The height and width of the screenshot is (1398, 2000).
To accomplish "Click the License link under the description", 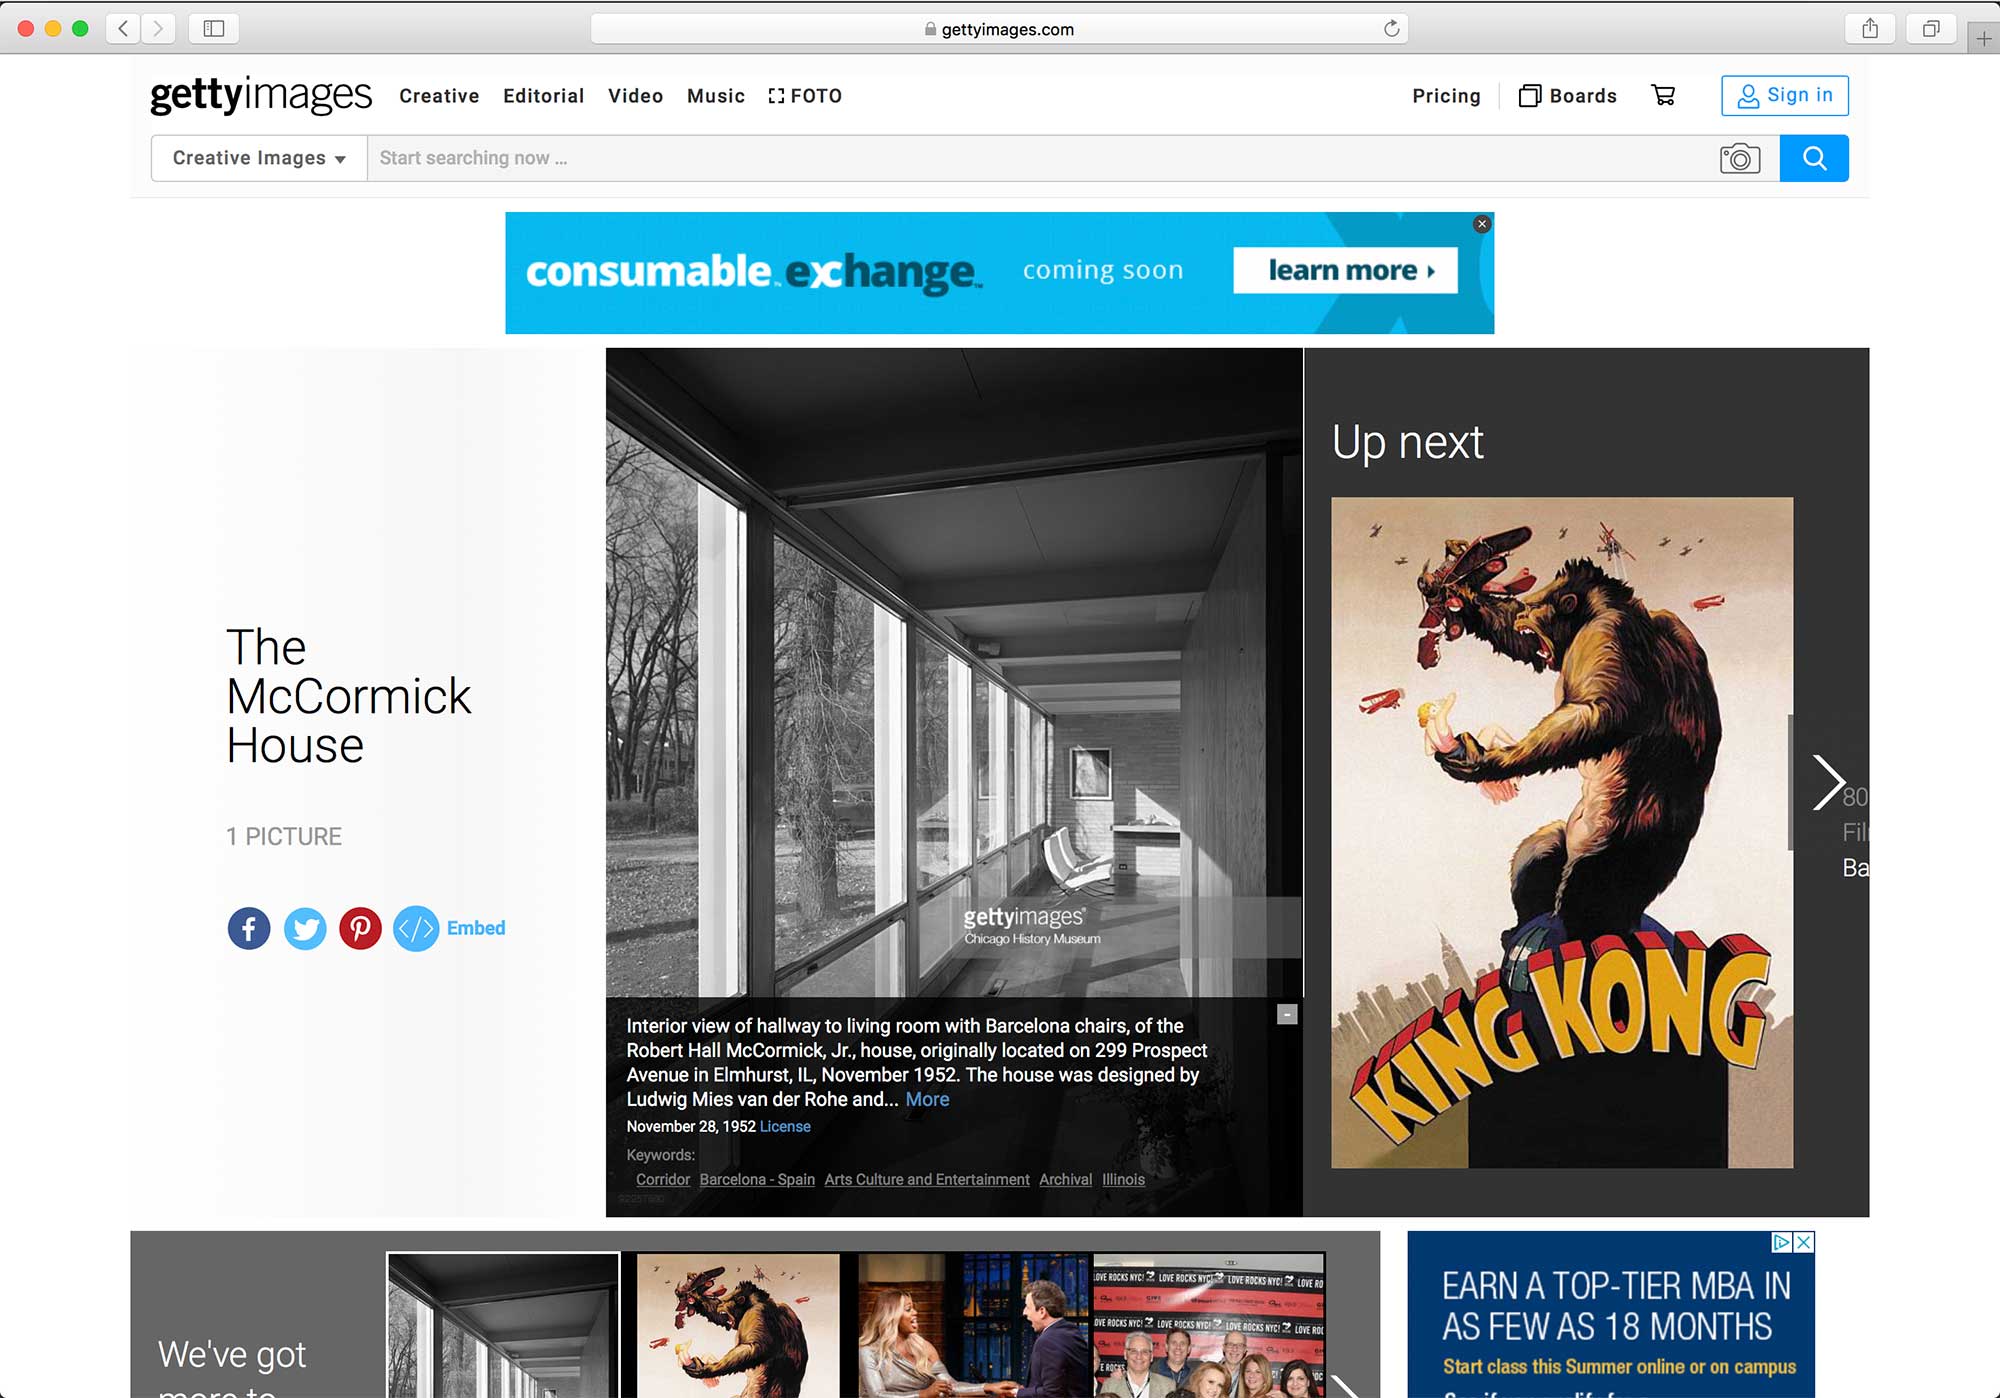I will 784,1126.
